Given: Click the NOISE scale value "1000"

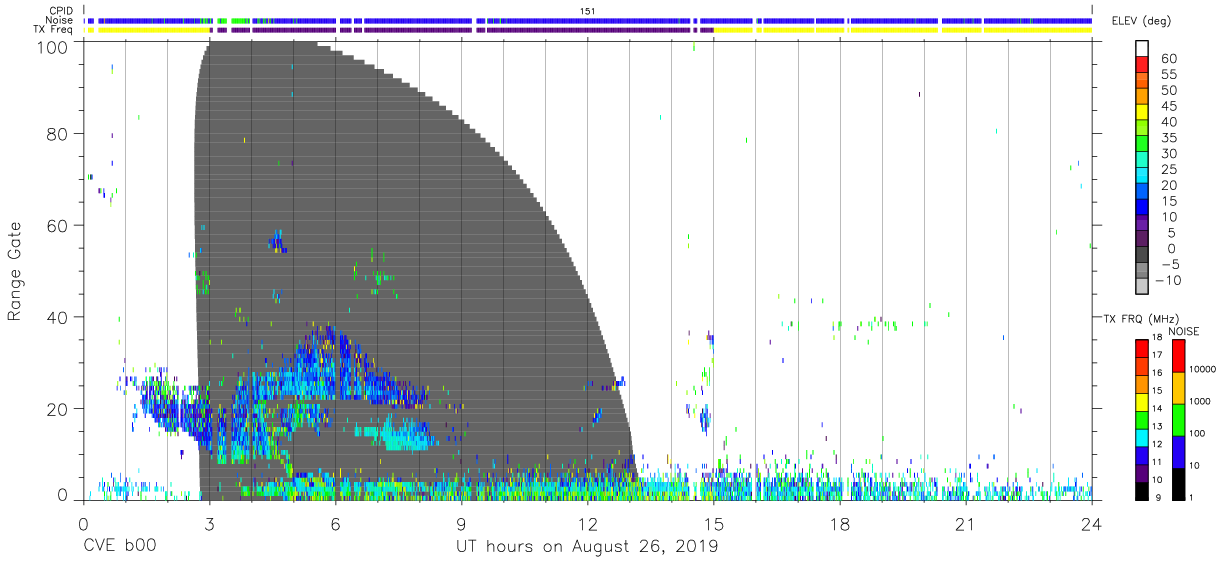Looking at the screenshot, I should click(x=1200, y=401).
